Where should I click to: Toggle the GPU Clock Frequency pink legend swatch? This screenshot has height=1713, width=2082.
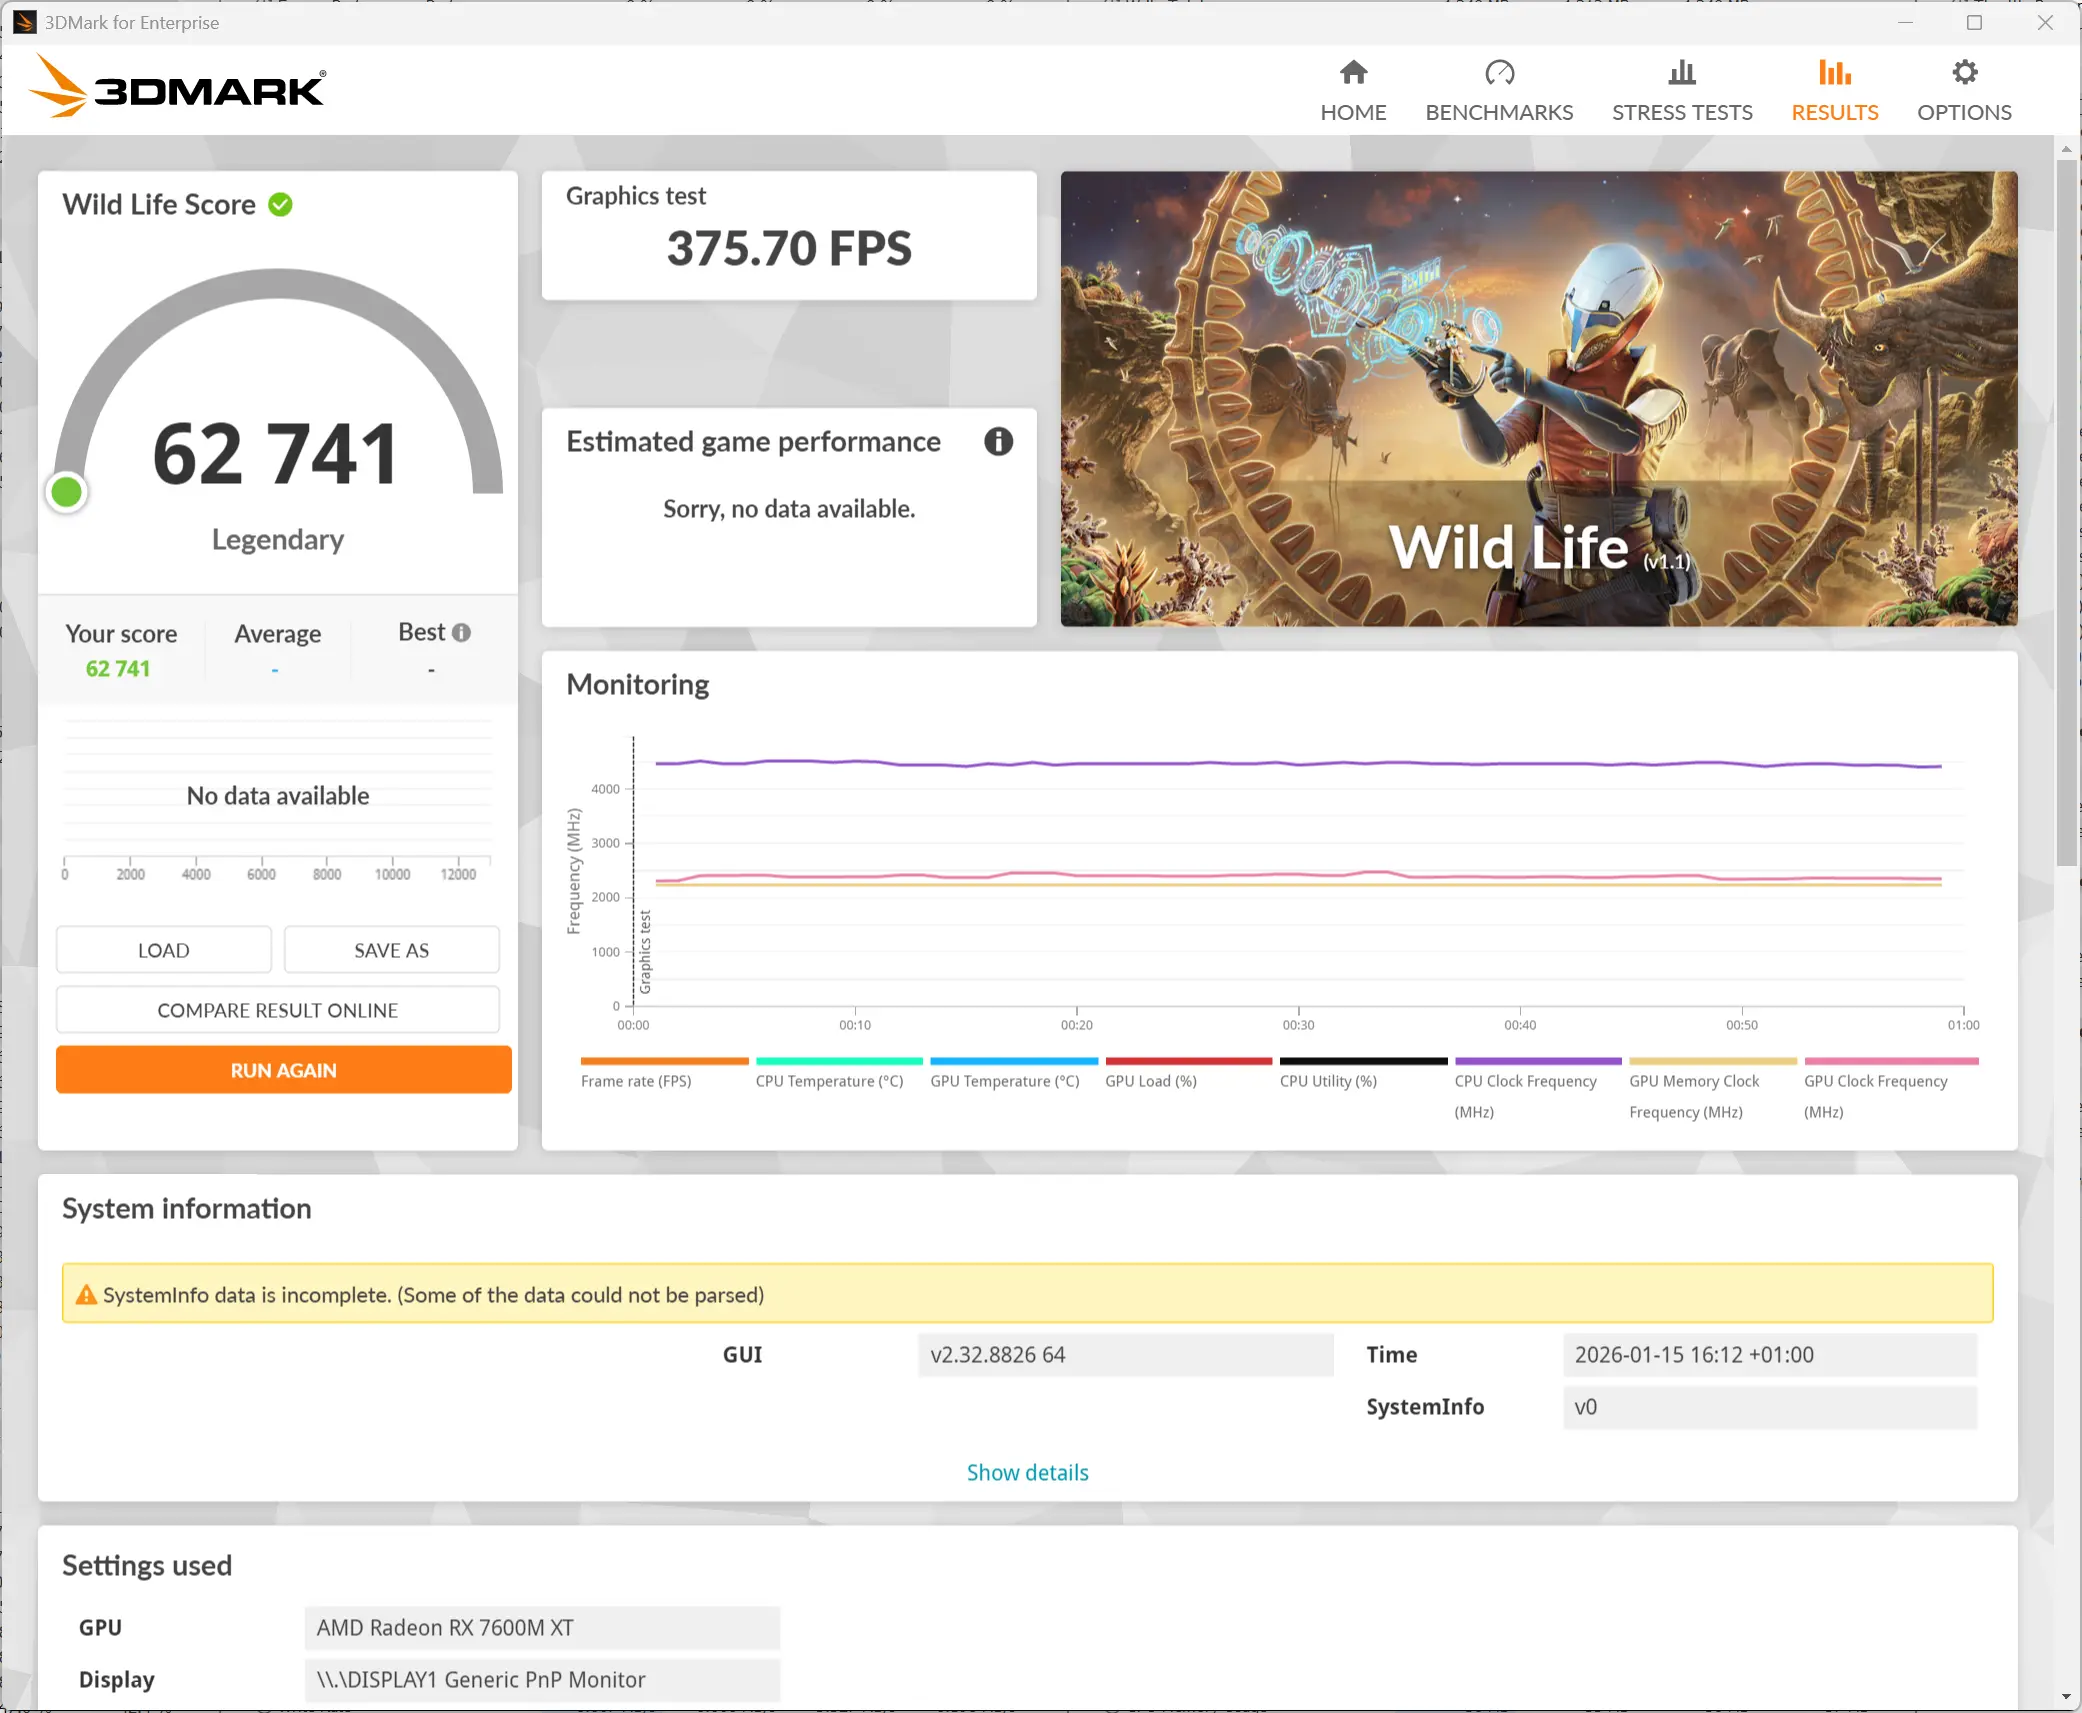tap(1890, 1061)
